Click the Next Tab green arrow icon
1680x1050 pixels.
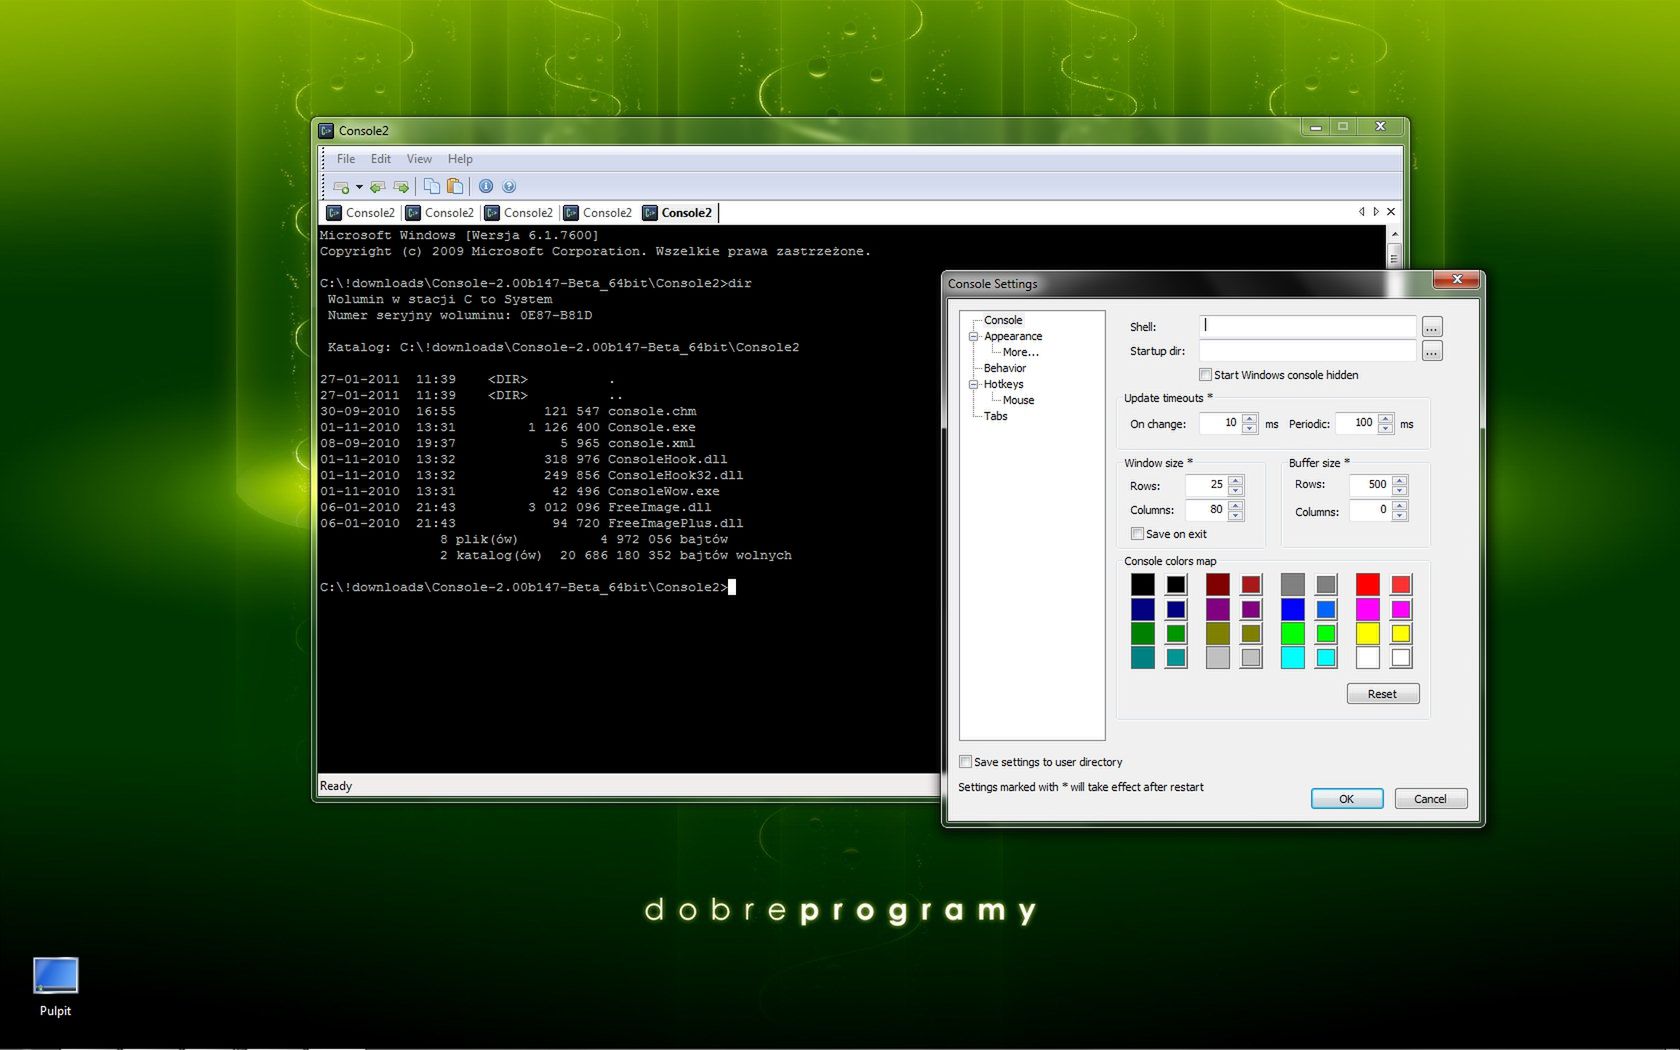[x=401, y=187]
